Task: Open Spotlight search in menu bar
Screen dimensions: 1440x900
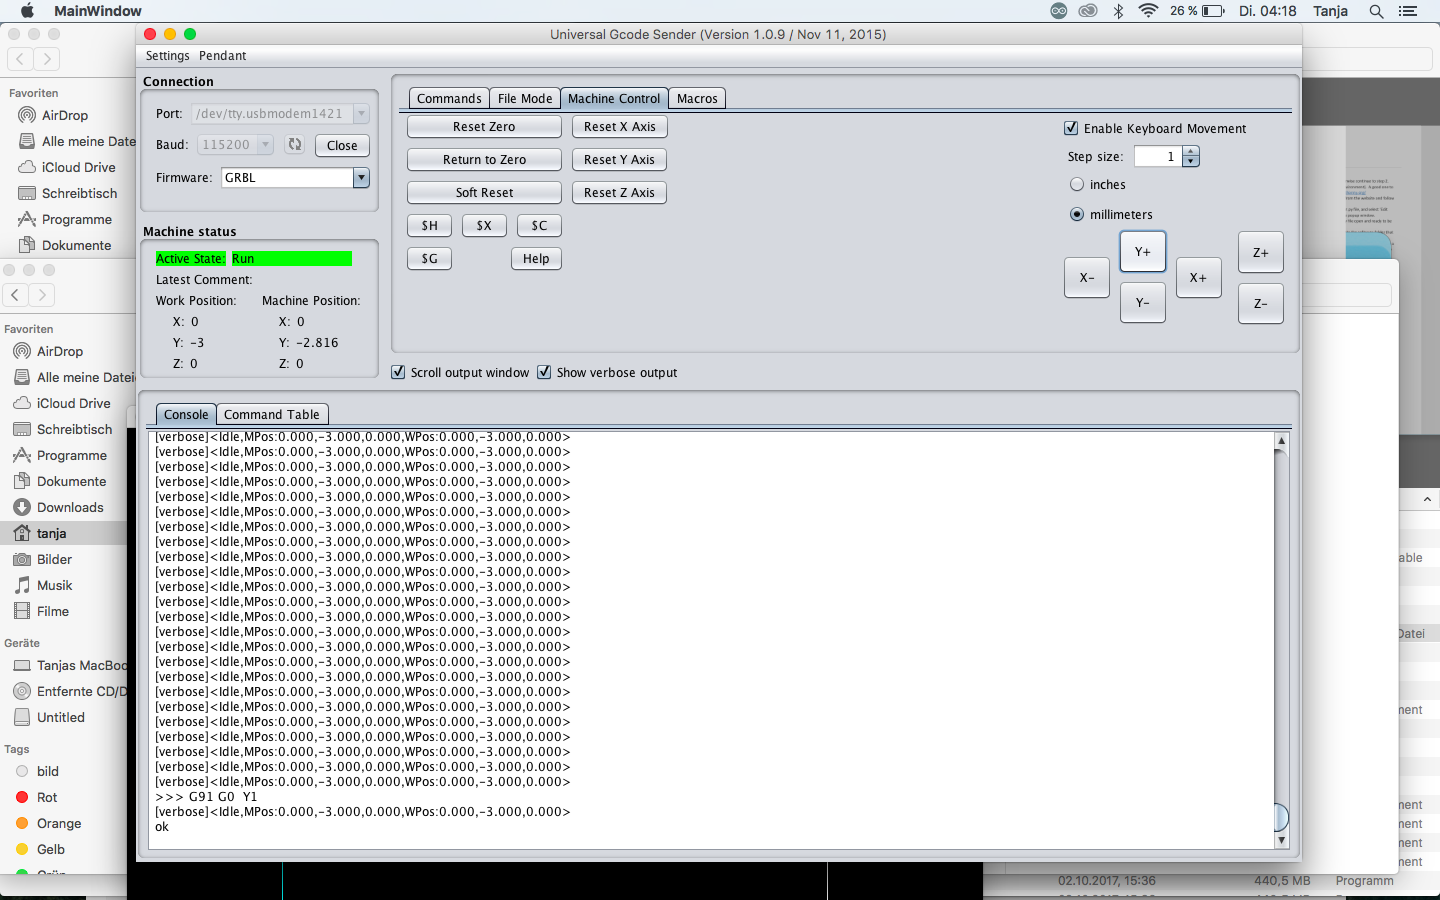Action: (1376, 11)
